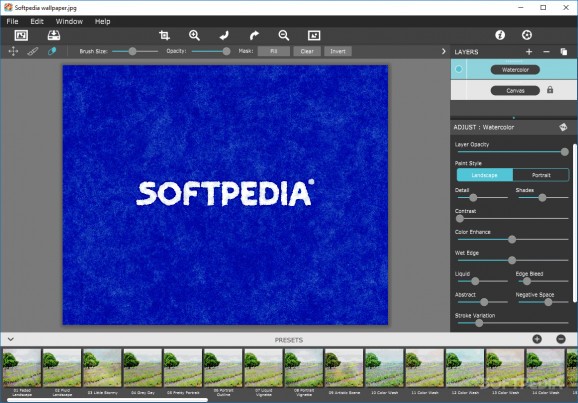The height and width of the screenshot is (403, 578).
Task: Select the mask brush tool
Action: (x=33, y=51)
